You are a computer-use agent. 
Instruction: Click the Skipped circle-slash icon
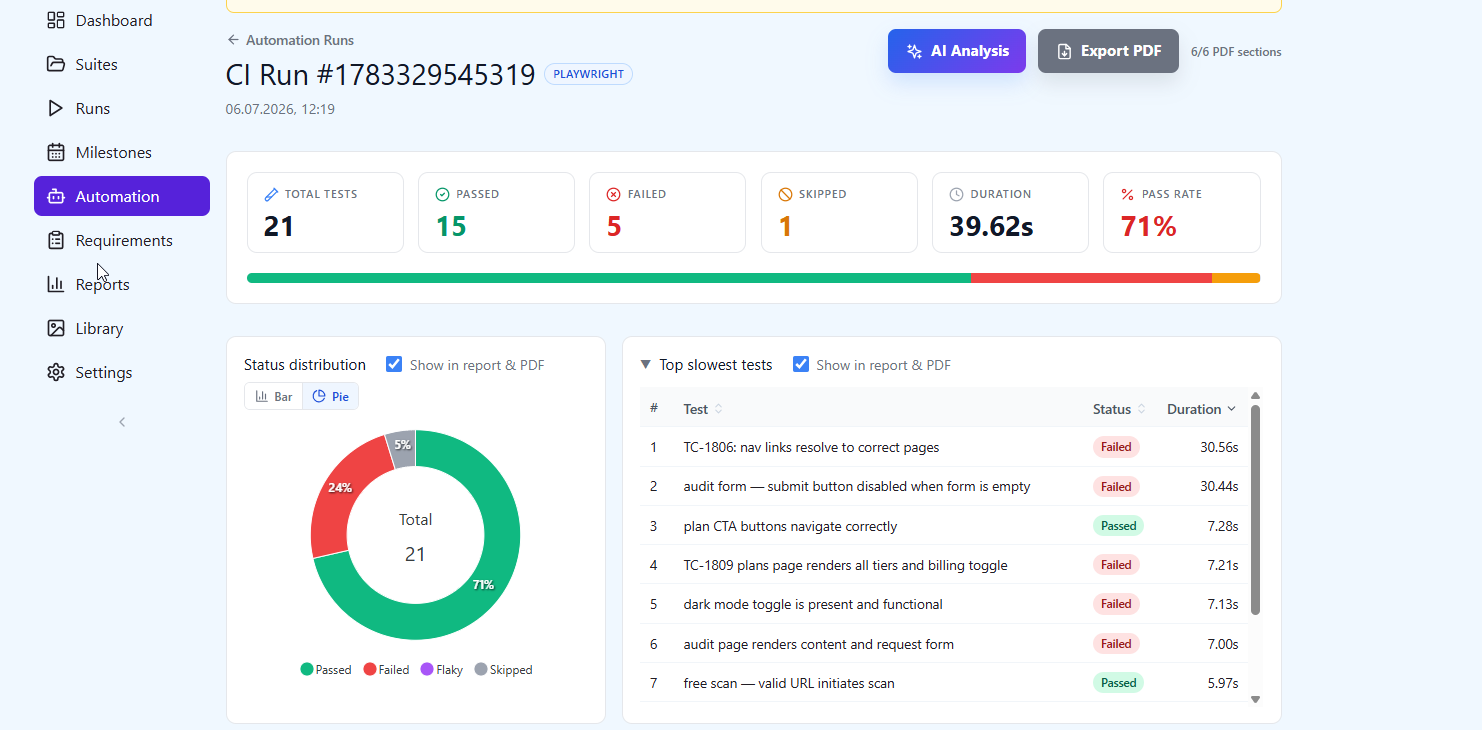pyautogui.click(x=786, y=194)
